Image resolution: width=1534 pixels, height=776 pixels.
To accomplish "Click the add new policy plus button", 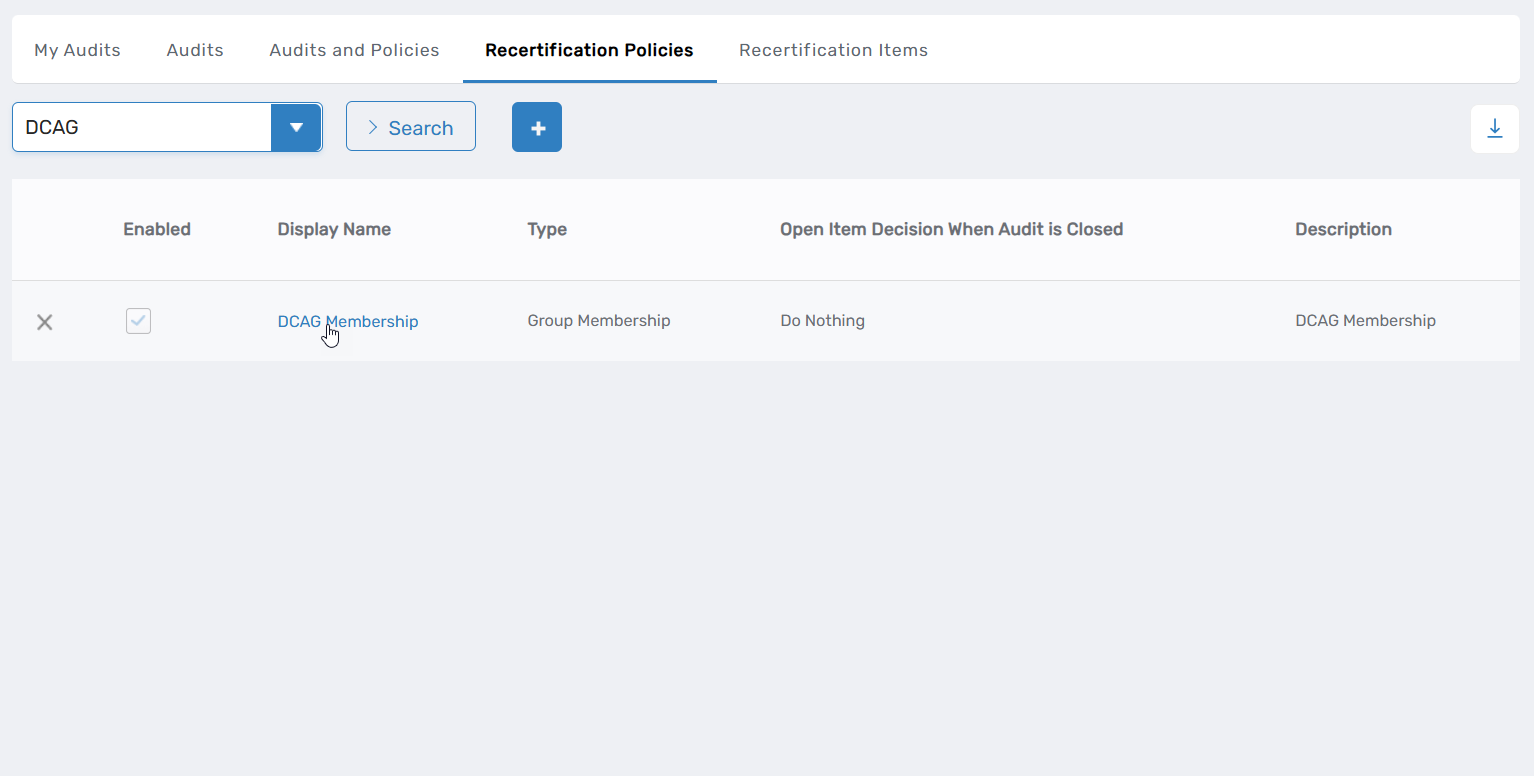I will click(537, 127).
